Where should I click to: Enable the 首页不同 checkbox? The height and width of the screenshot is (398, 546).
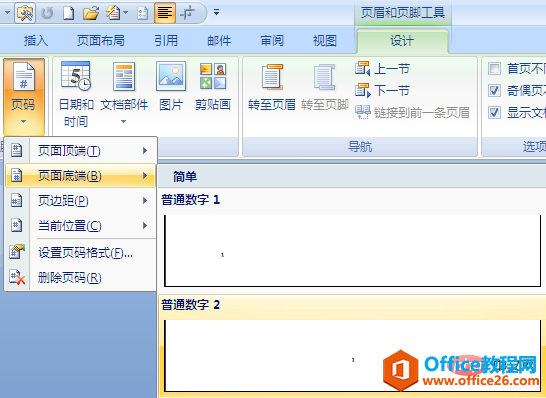tap(494, 69)
